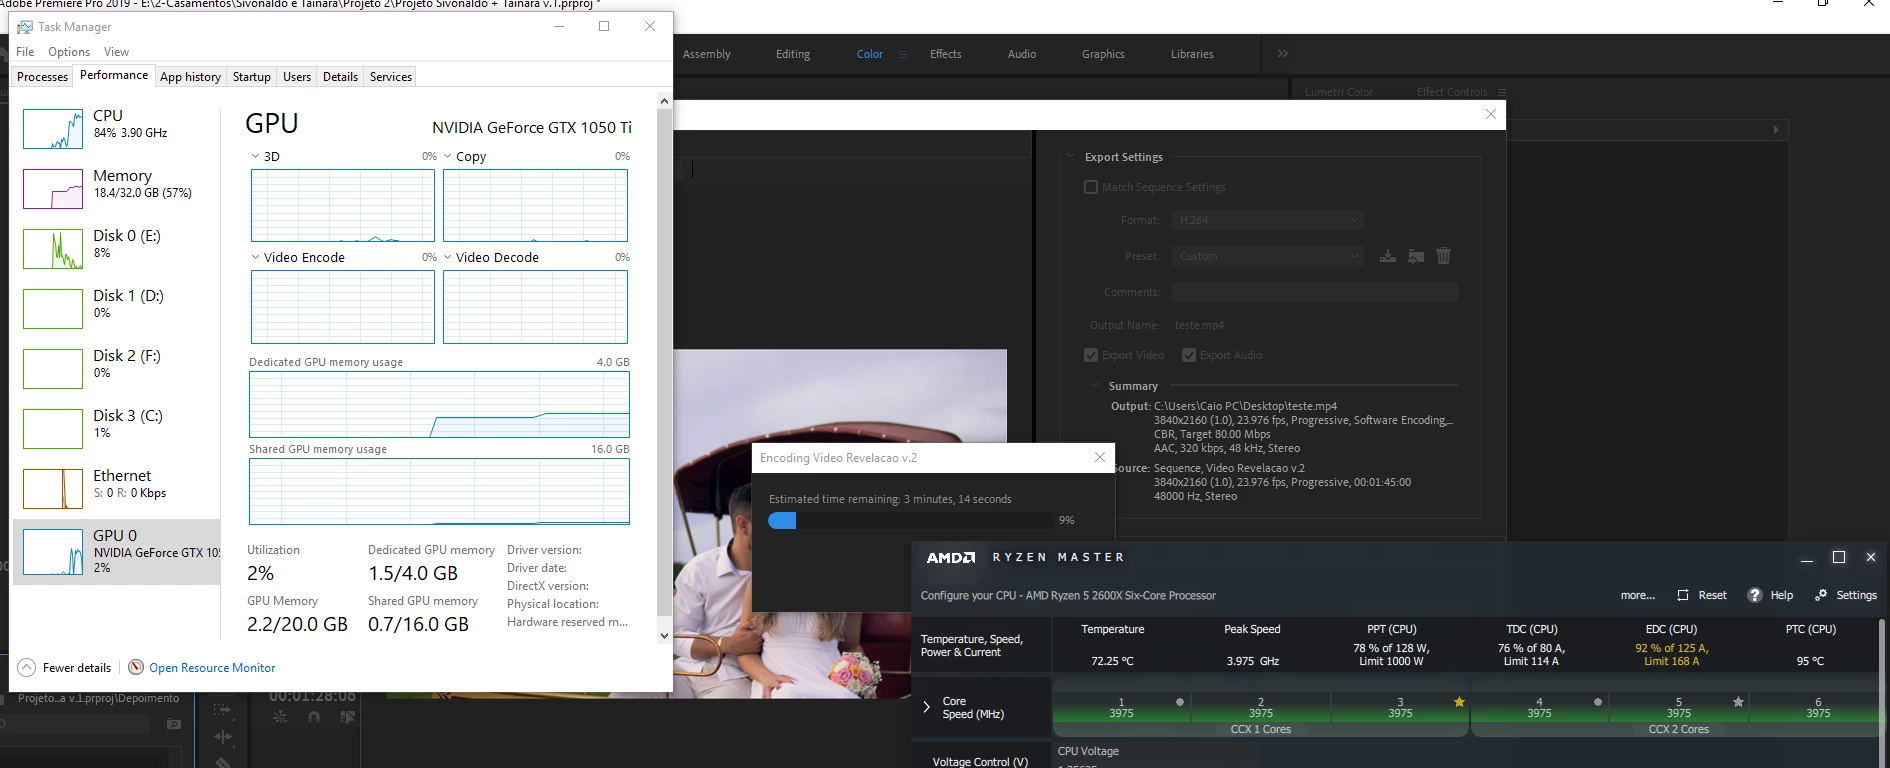
Task: Toggle Match Sequence Settings checkbox
Action: 1091,187
